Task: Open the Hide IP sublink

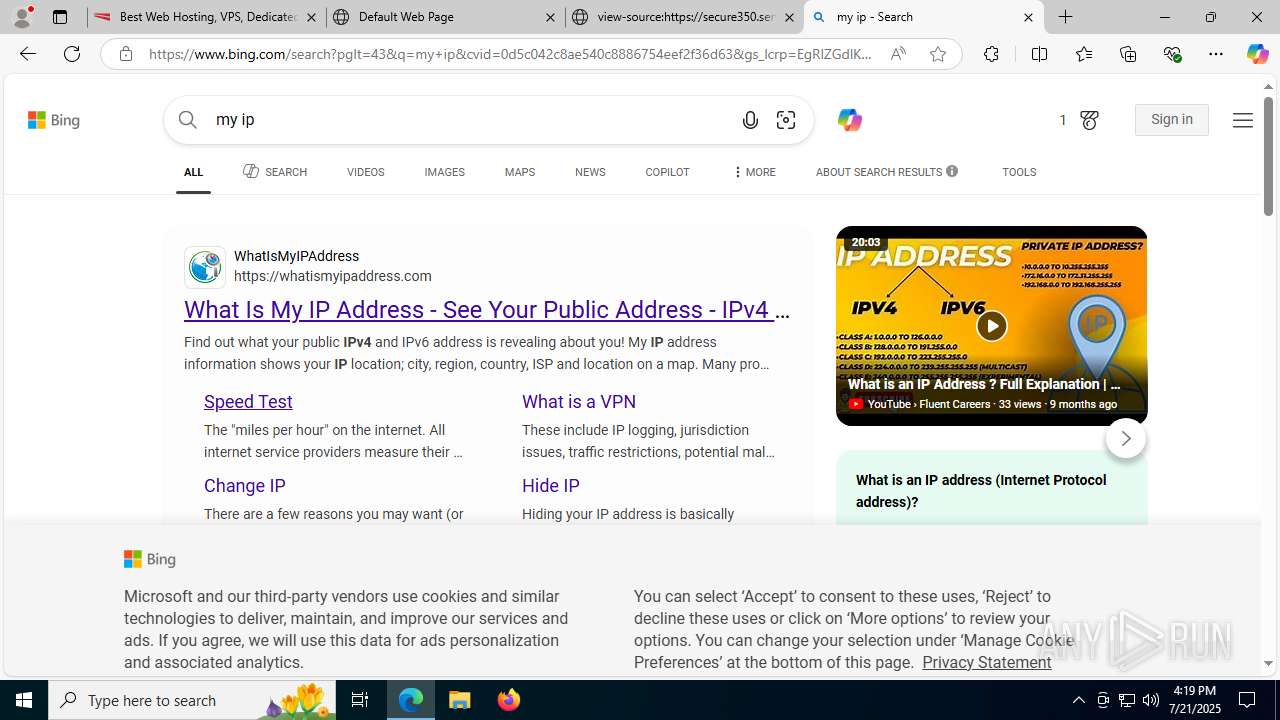Action: click(551, 486)
